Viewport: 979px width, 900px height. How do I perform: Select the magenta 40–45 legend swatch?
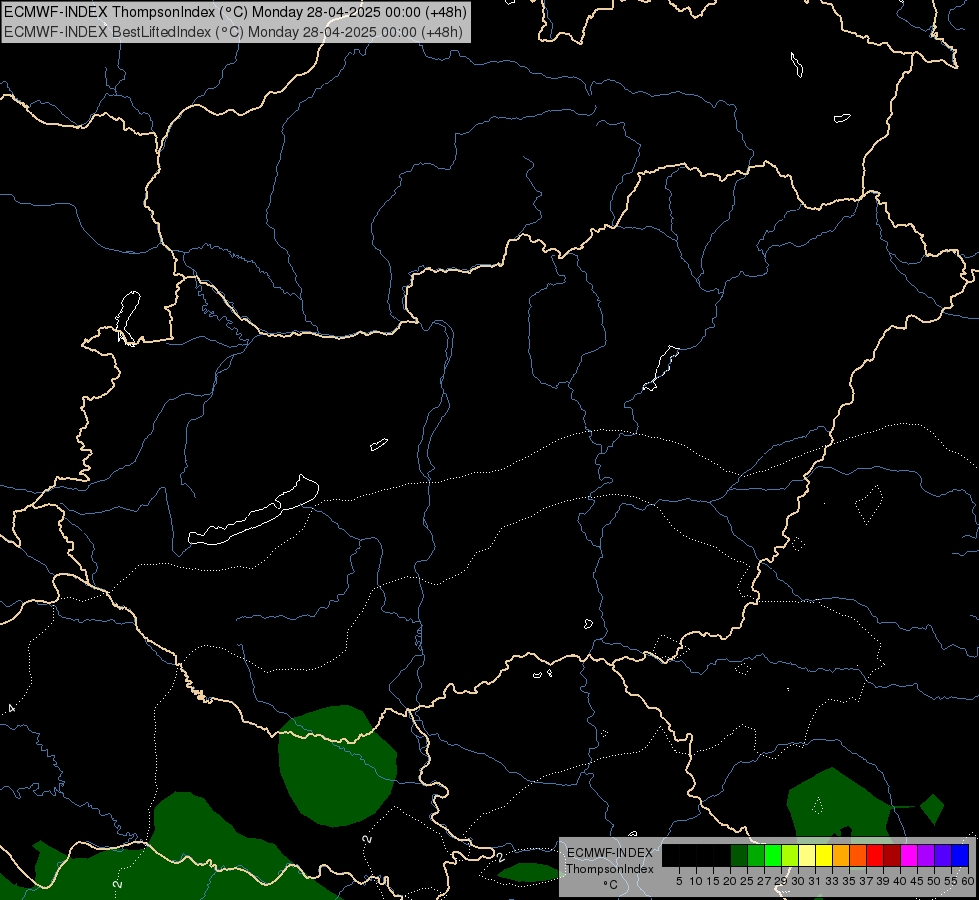pos(909,855)
